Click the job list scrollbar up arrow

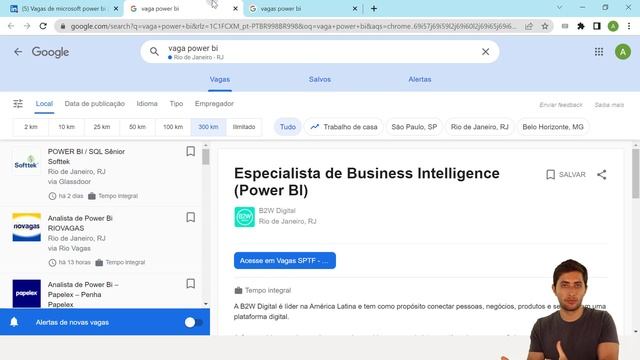(205, 145)
